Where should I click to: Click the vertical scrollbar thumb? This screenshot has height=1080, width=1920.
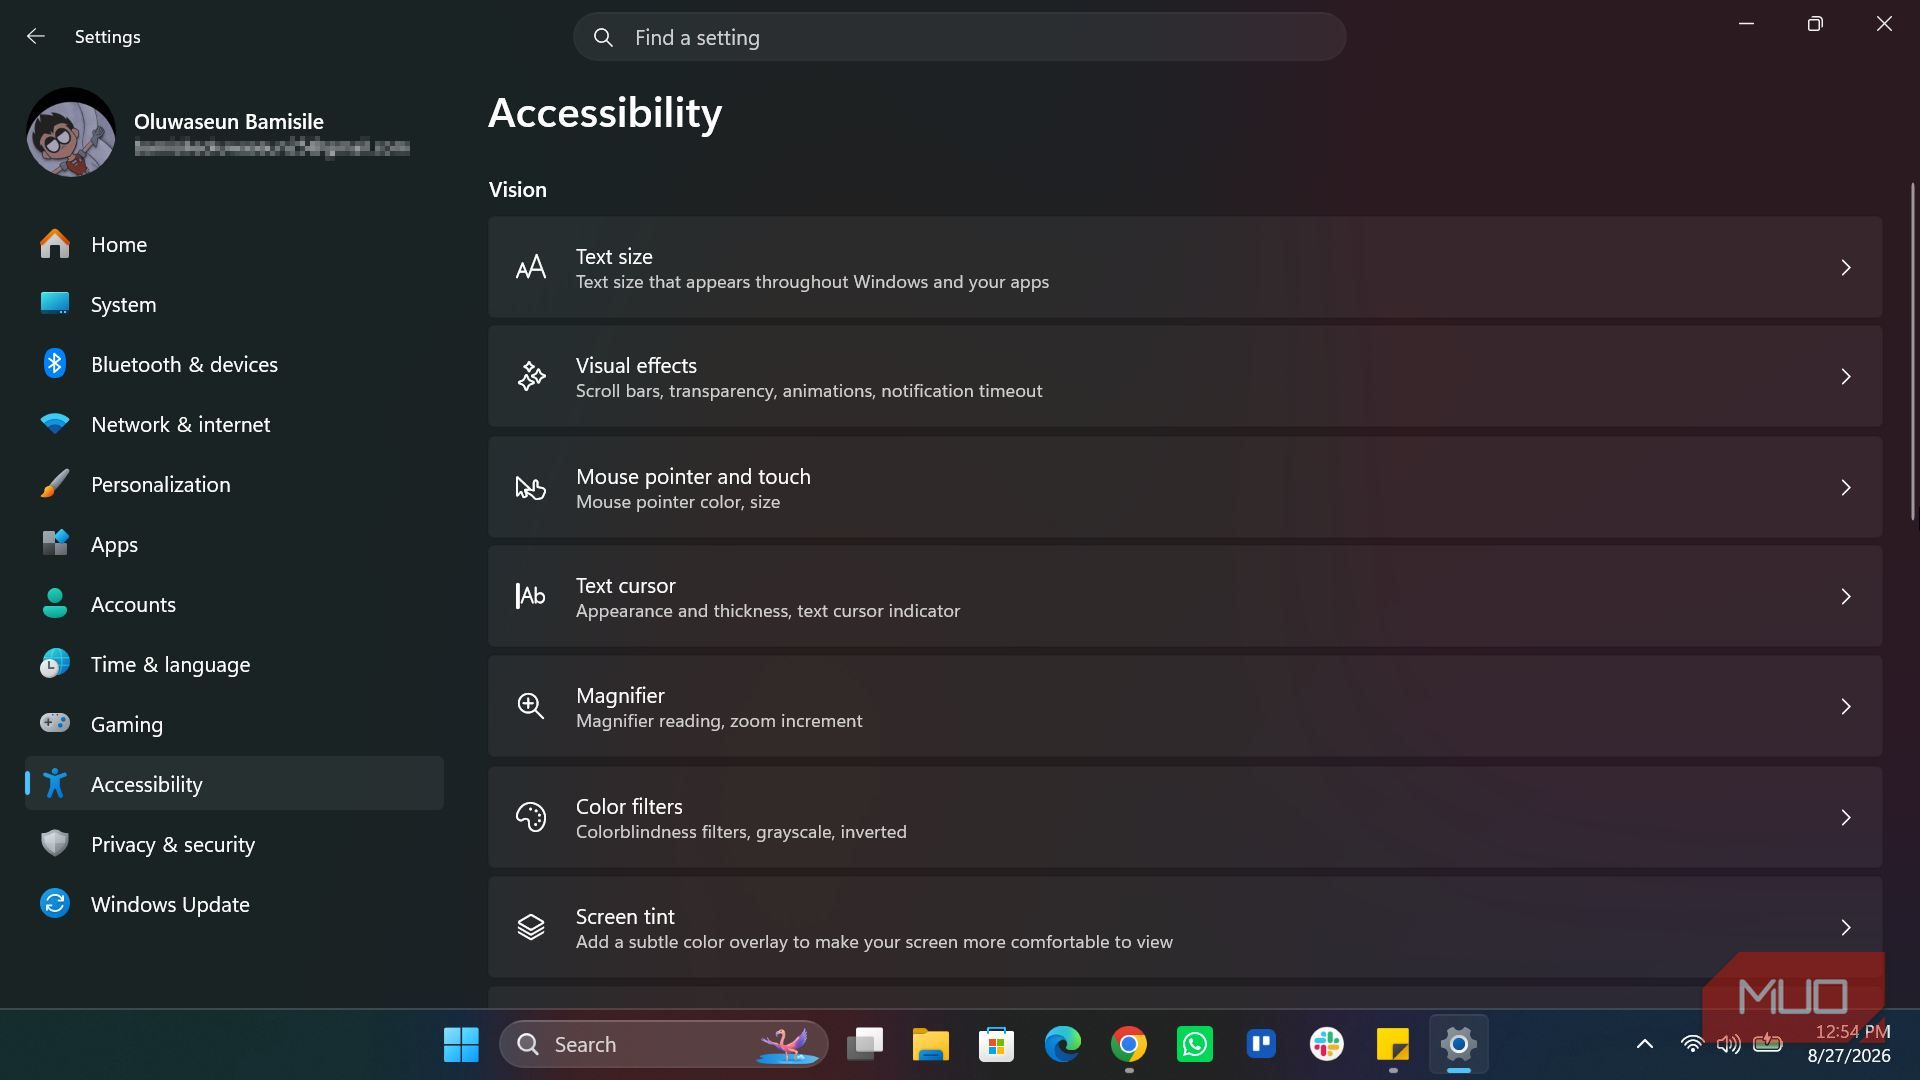[x=1913, y=350]
